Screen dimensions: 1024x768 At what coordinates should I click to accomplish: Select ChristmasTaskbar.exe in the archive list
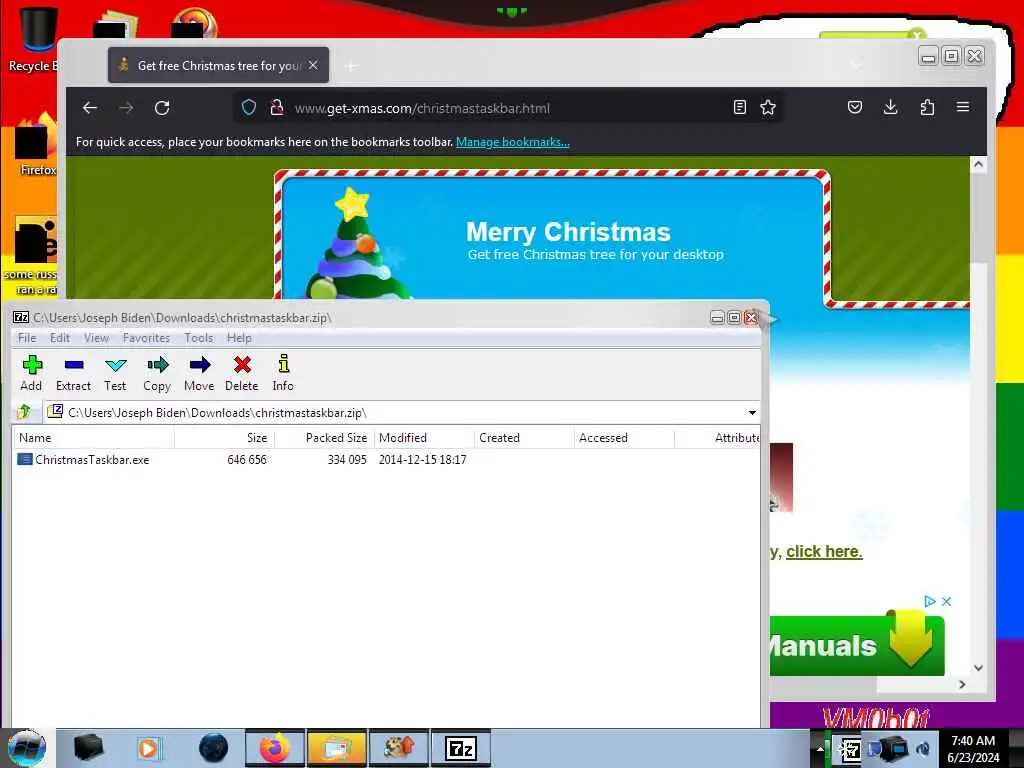pyautogui.click(x=92, y=460)
